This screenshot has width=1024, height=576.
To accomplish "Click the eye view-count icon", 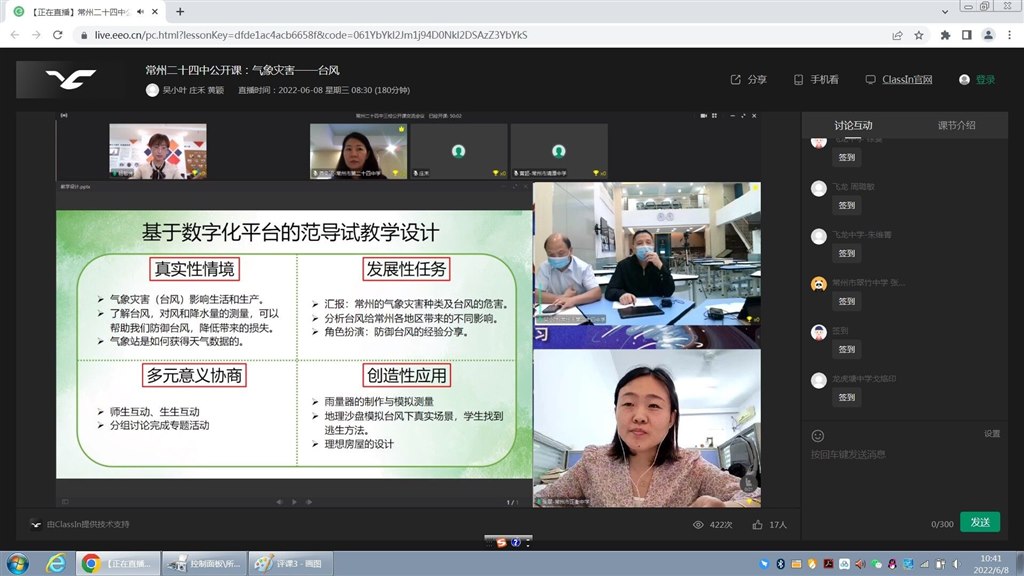I will [698, 524].
